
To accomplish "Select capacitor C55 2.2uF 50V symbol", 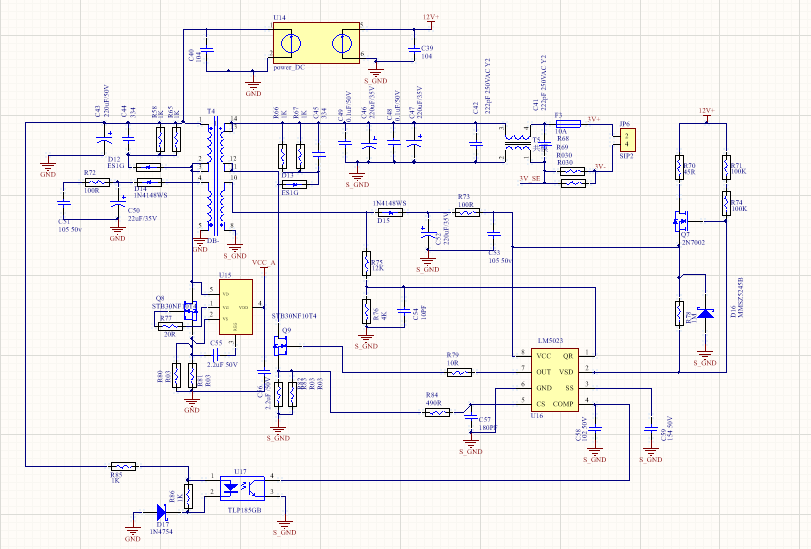I will click(217, 355).
